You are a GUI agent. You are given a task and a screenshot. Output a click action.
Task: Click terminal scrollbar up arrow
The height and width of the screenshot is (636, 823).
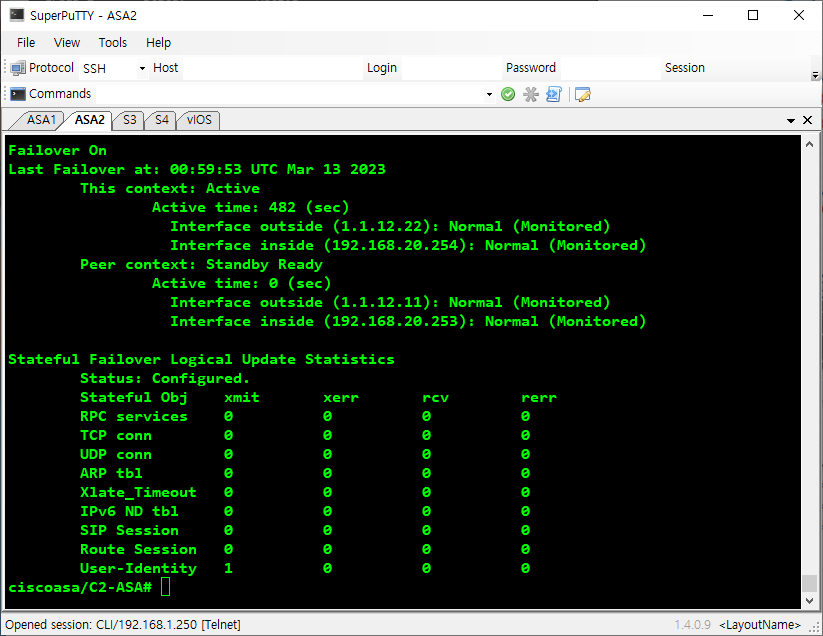point(809,144)
